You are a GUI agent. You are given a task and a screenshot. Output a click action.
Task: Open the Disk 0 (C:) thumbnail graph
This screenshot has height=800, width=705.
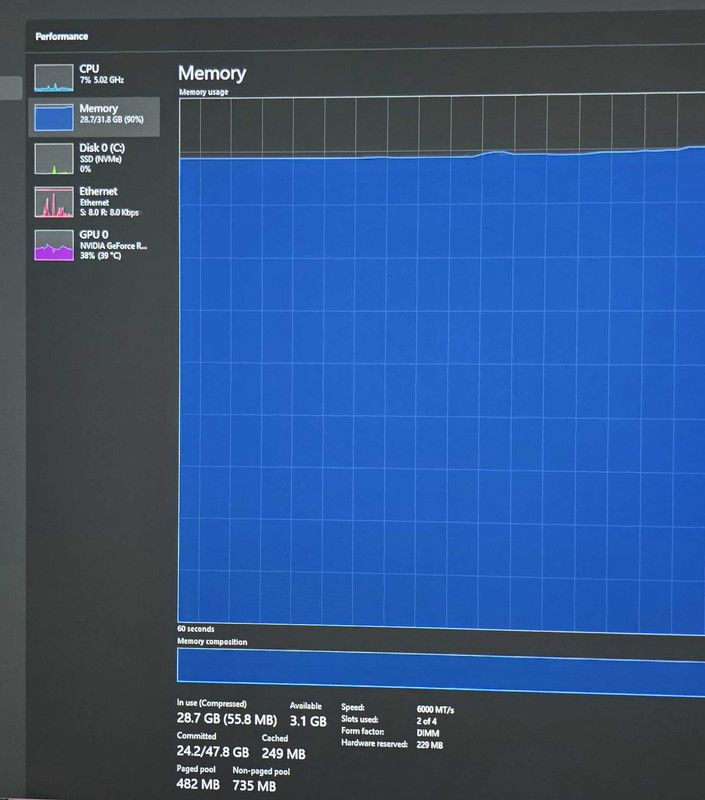[54, 159]
